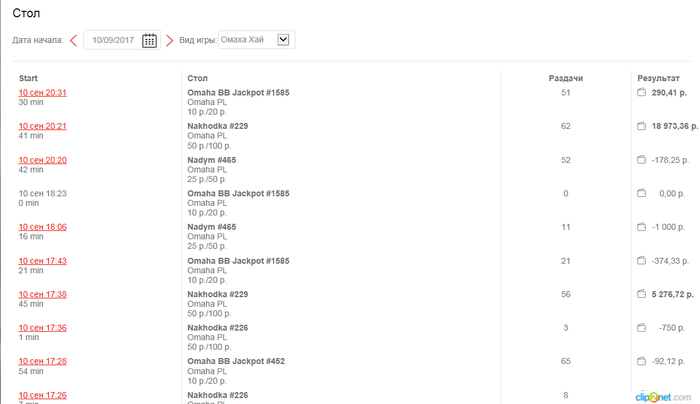Select the Раздачи column header
The image size is (700, 404).
click(x=566, y=78)
